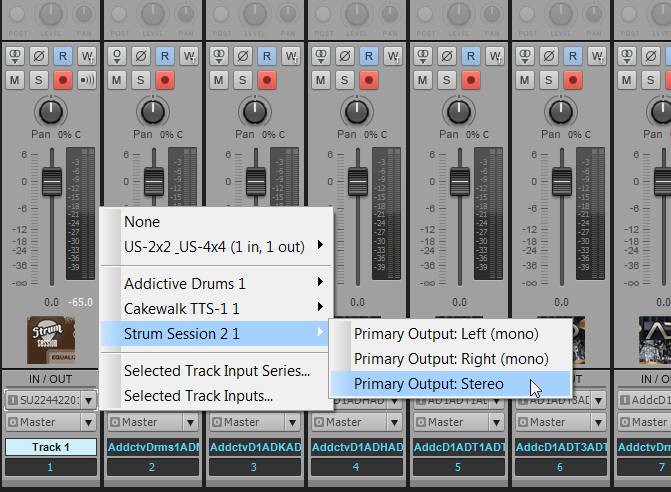Image resolution: width=671 pixels, height=492 pixels.
Task: Open track 3 Master output dropdown
Action: 293,423
